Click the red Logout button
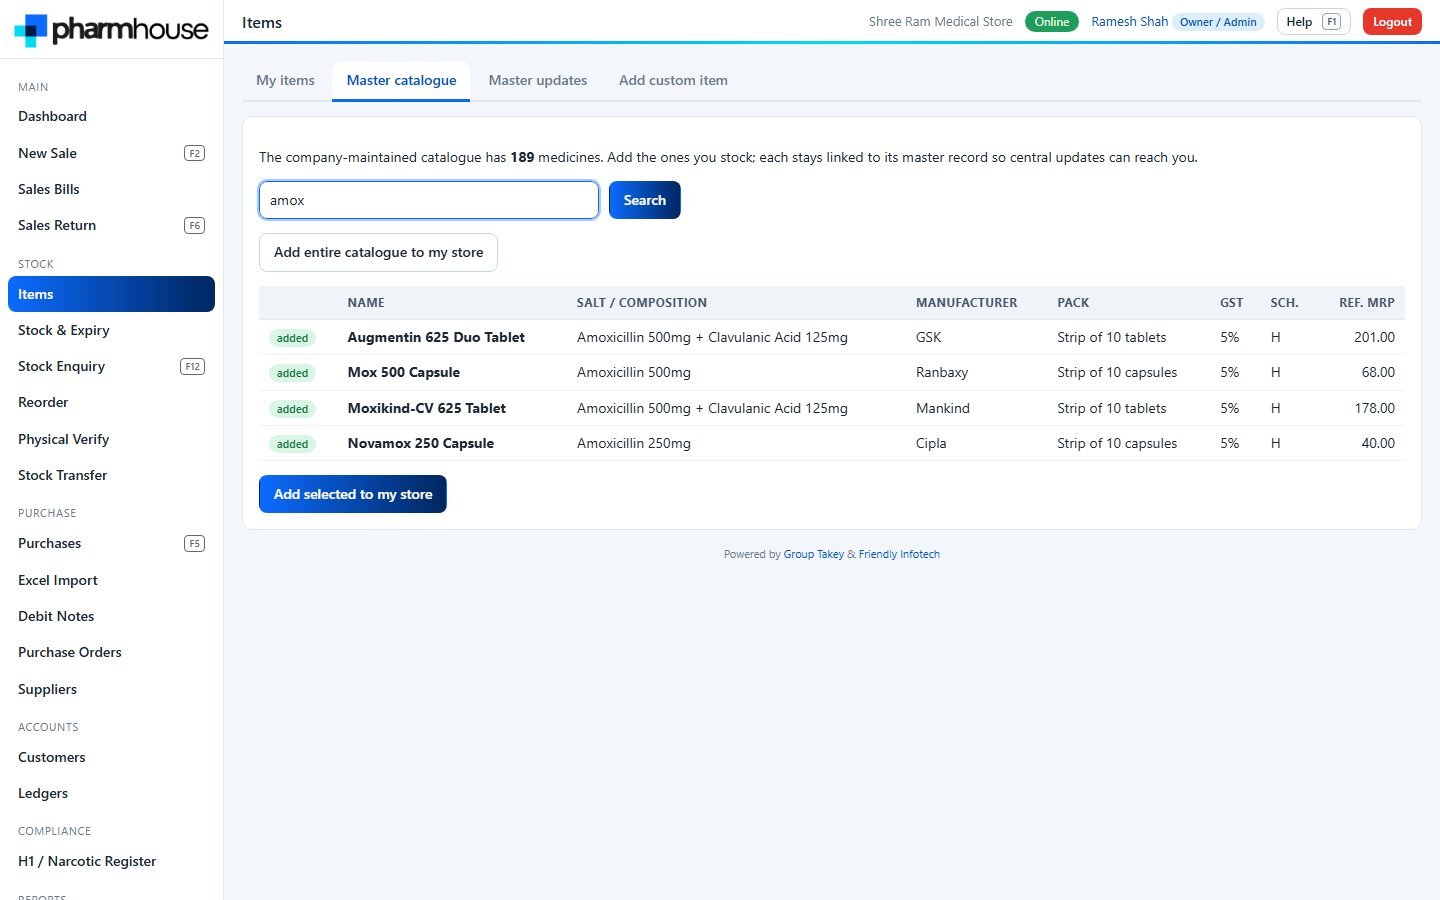Screen dimensions: 1440x900 1392,22
